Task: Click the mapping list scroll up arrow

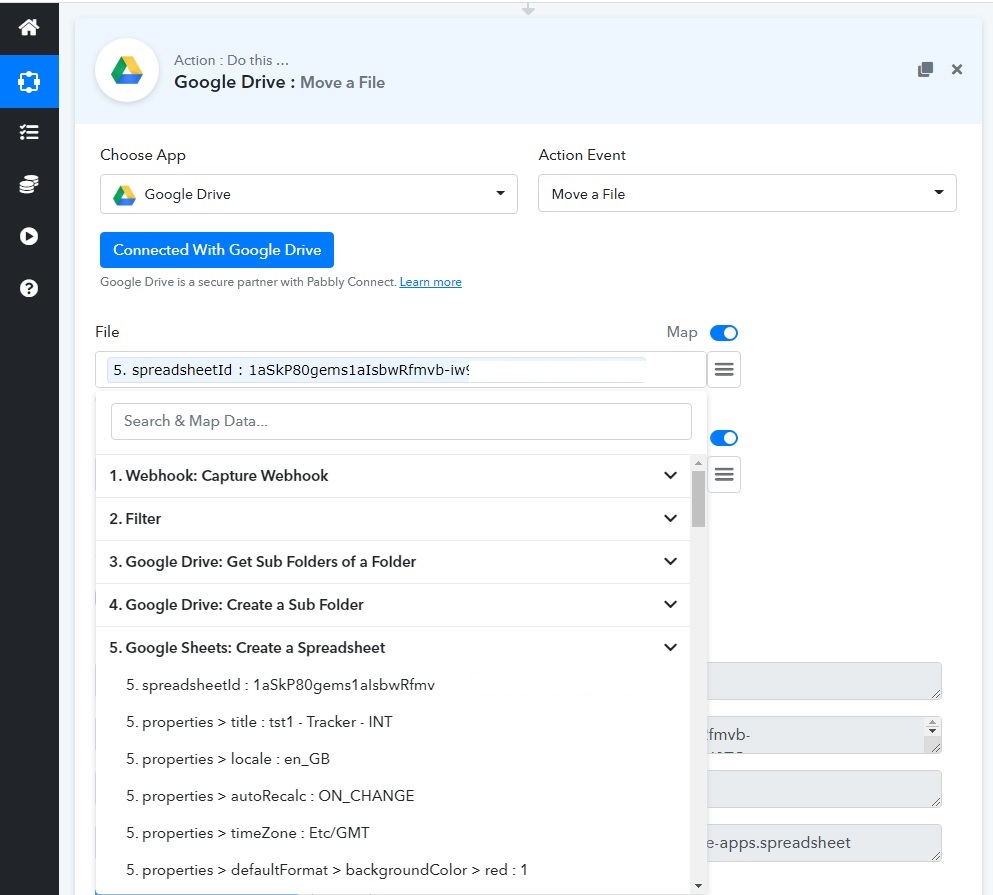Action: click(x=698, y=463)
